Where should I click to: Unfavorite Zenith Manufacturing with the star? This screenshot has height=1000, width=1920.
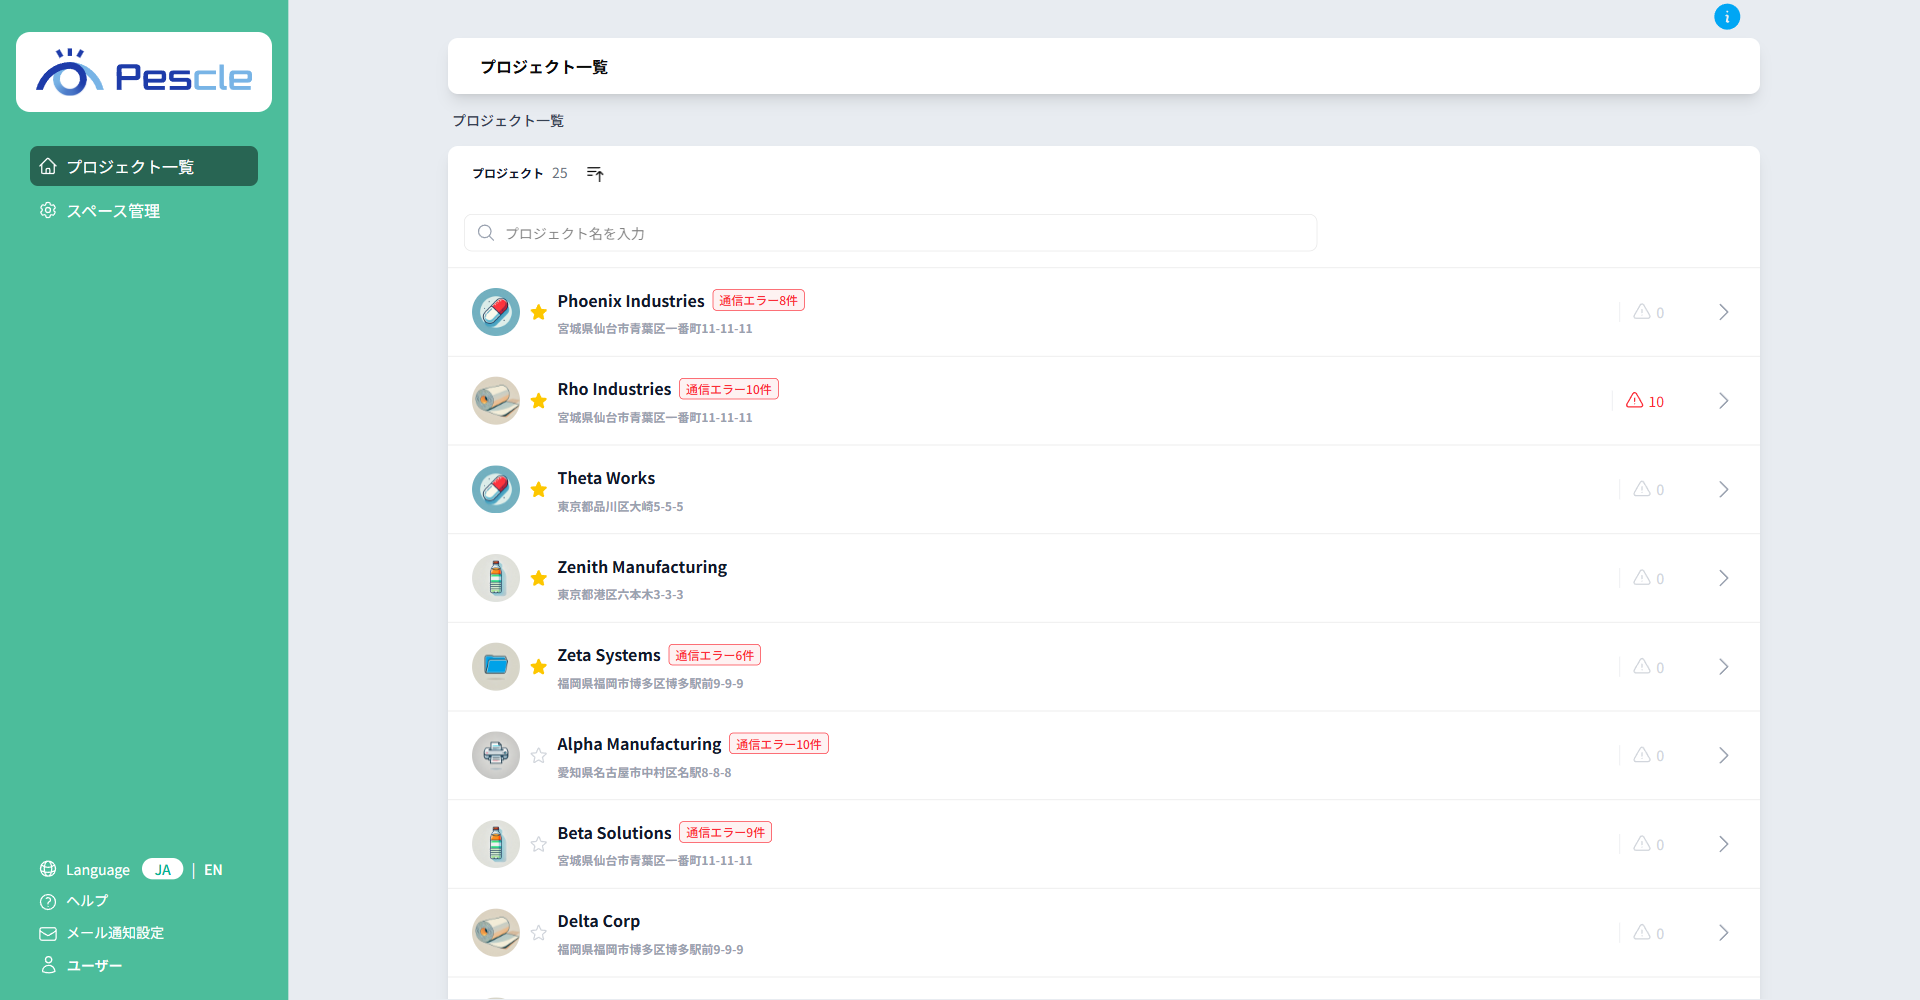click(538, 578)
